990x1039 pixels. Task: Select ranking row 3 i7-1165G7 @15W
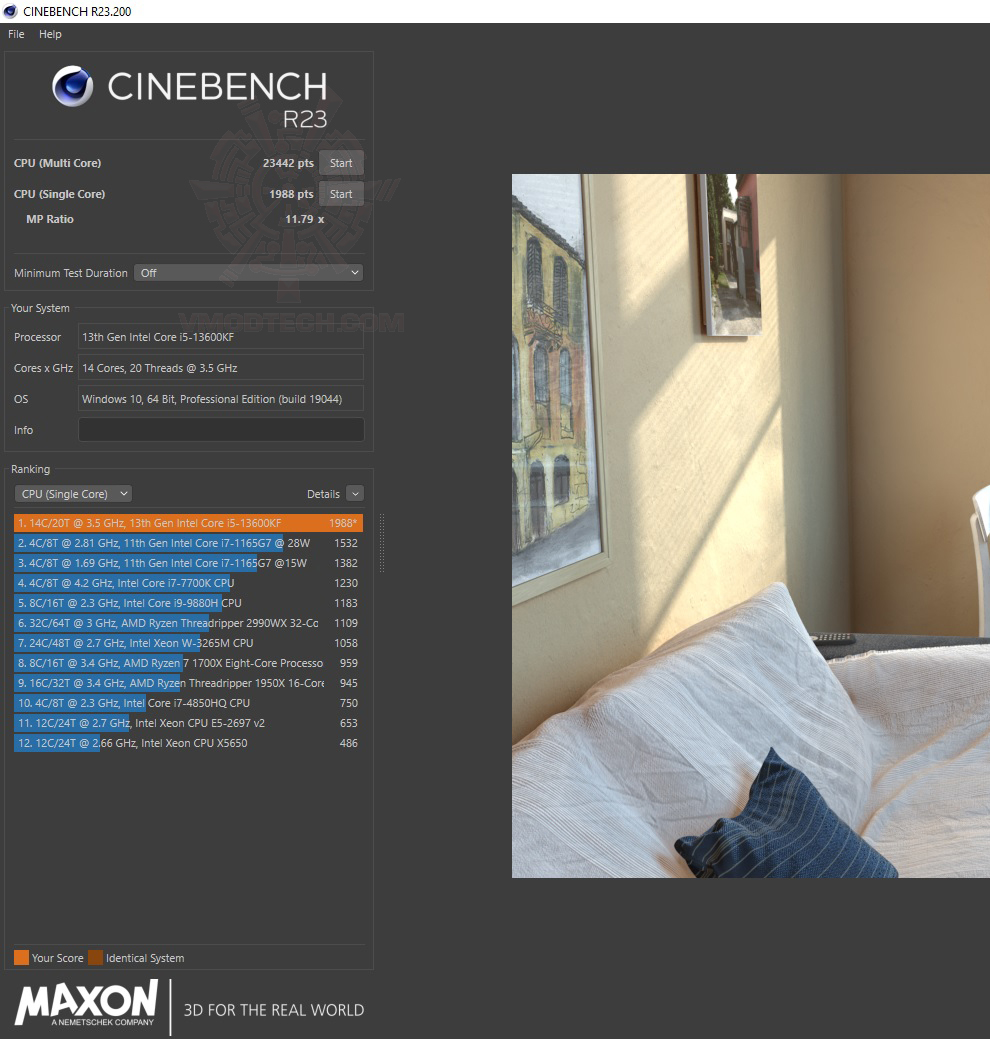point(188,563)
